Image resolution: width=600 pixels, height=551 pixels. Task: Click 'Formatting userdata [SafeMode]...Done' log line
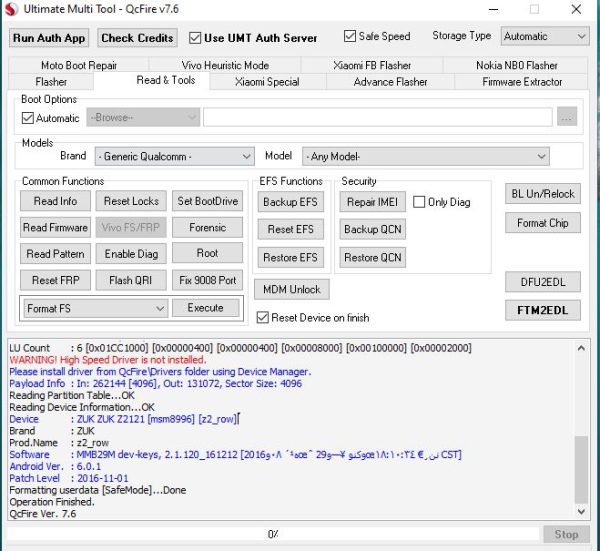(x=98, y=490)
